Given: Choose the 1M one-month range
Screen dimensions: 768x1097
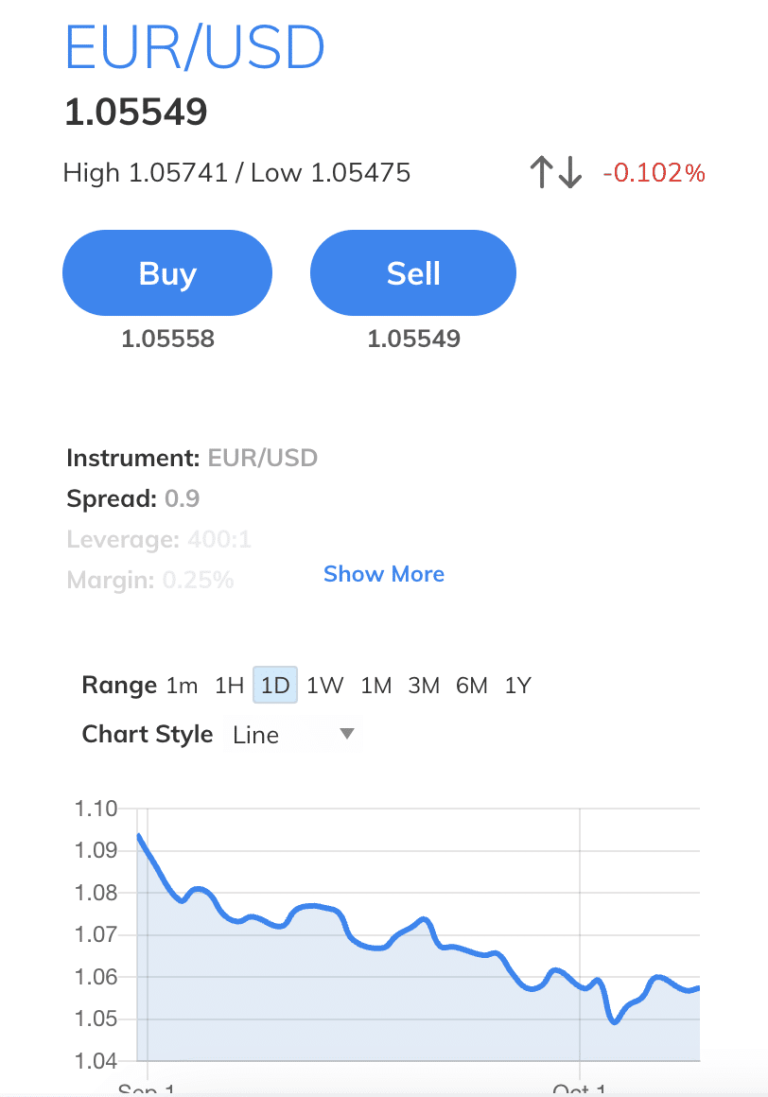Looking at the screenshot, I should tap(376, 686).
